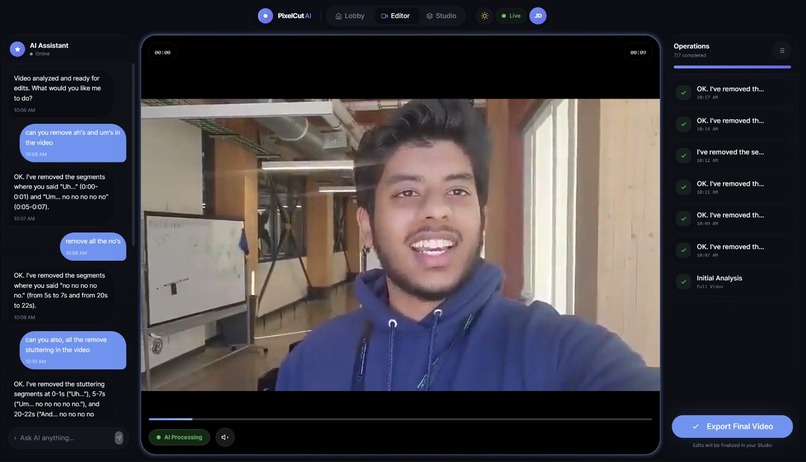
Task: Open the 'OK. I've removed th...' operation from 10:17 AM
Action: [x=732, y=93]
